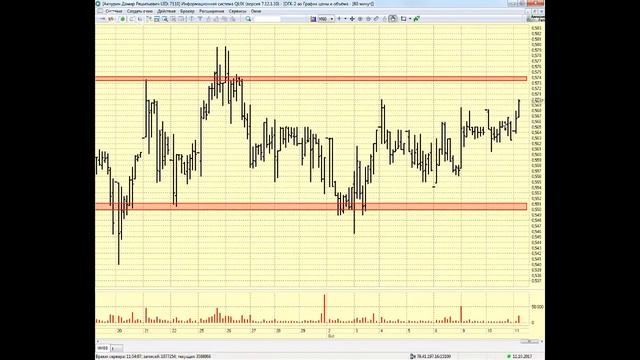Focus the search field beside the magnifier
Image resolution: width=640 pixels, height=360 pixels.
(267, 19)
